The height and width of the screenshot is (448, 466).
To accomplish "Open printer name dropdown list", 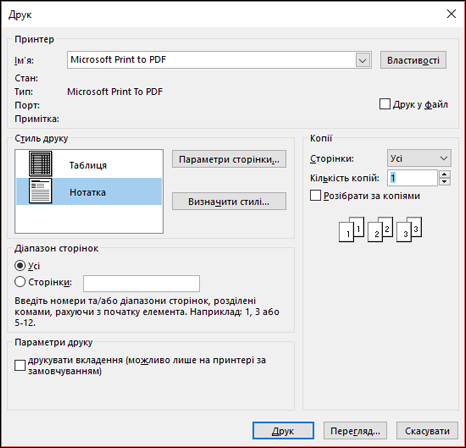I will click(363, 60).
